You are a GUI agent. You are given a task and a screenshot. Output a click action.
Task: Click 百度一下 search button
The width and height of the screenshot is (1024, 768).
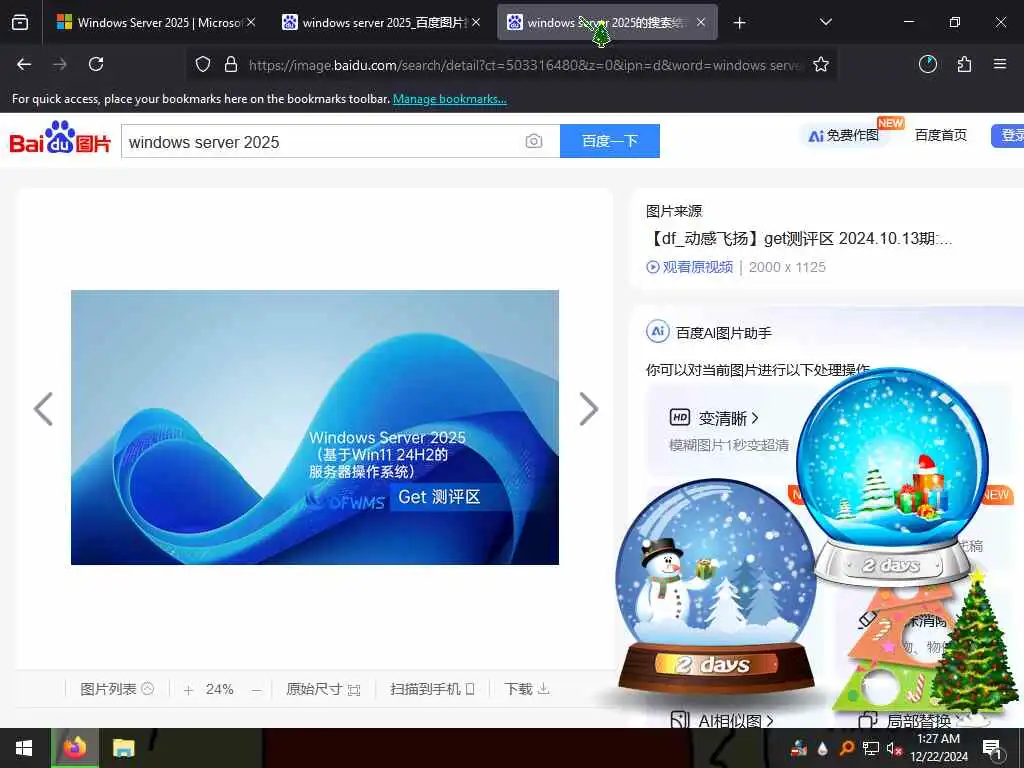[609, 141]
